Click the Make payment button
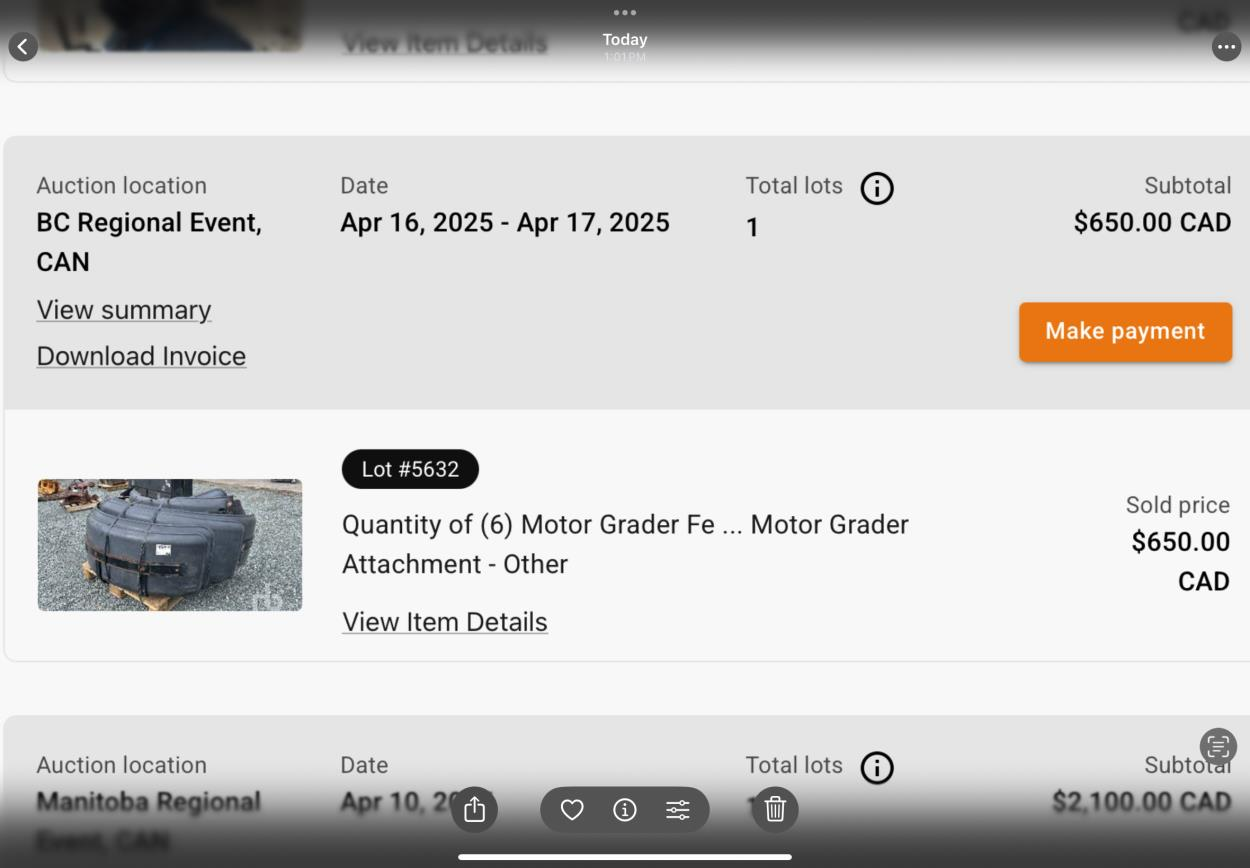1250x868 pixels. [x=1126, y=332]
